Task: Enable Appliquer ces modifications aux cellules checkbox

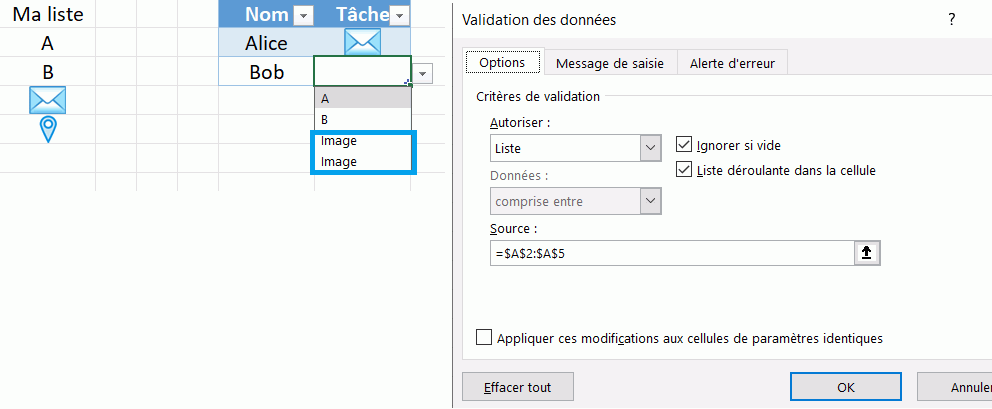Action: pos(485,339)
